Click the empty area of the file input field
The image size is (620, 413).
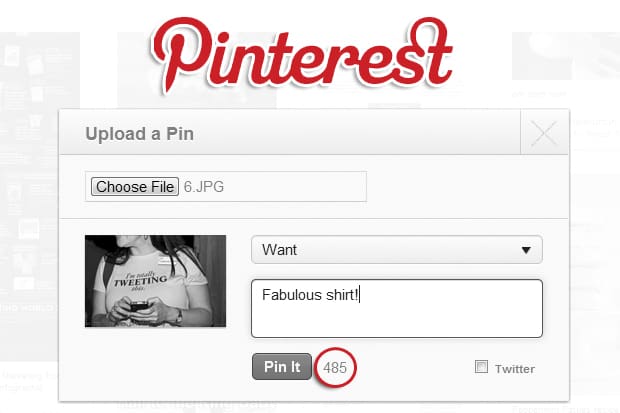300,186
